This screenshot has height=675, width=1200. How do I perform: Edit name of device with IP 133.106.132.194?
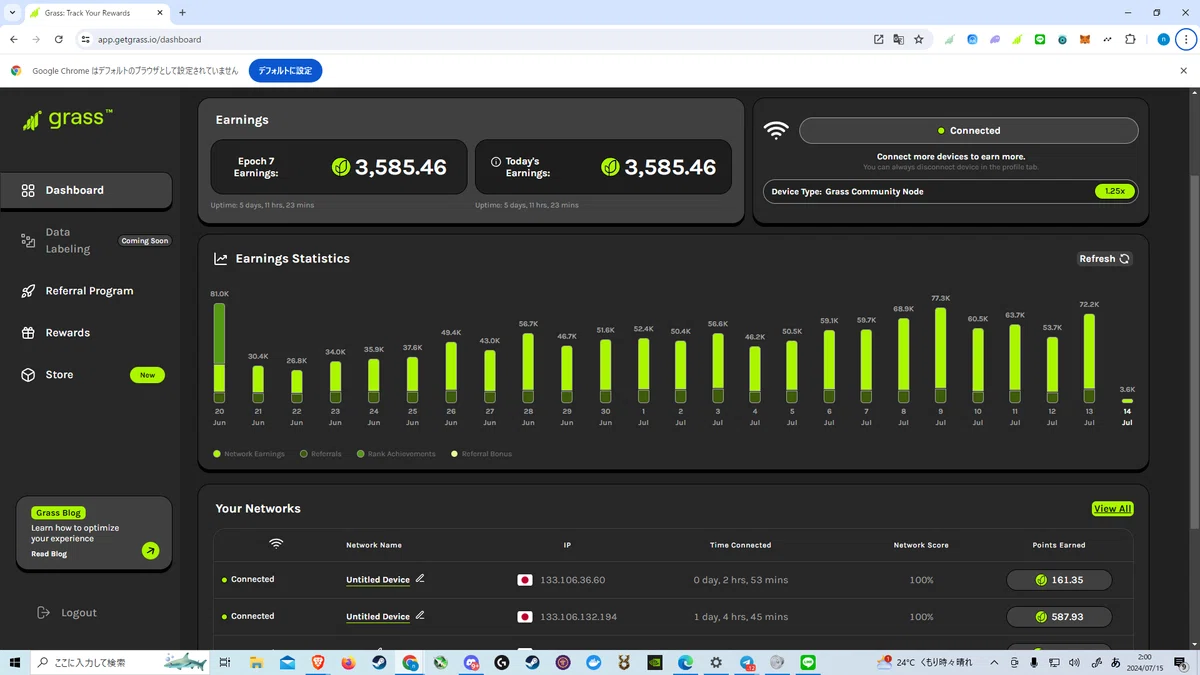click(x=420, y=615)
